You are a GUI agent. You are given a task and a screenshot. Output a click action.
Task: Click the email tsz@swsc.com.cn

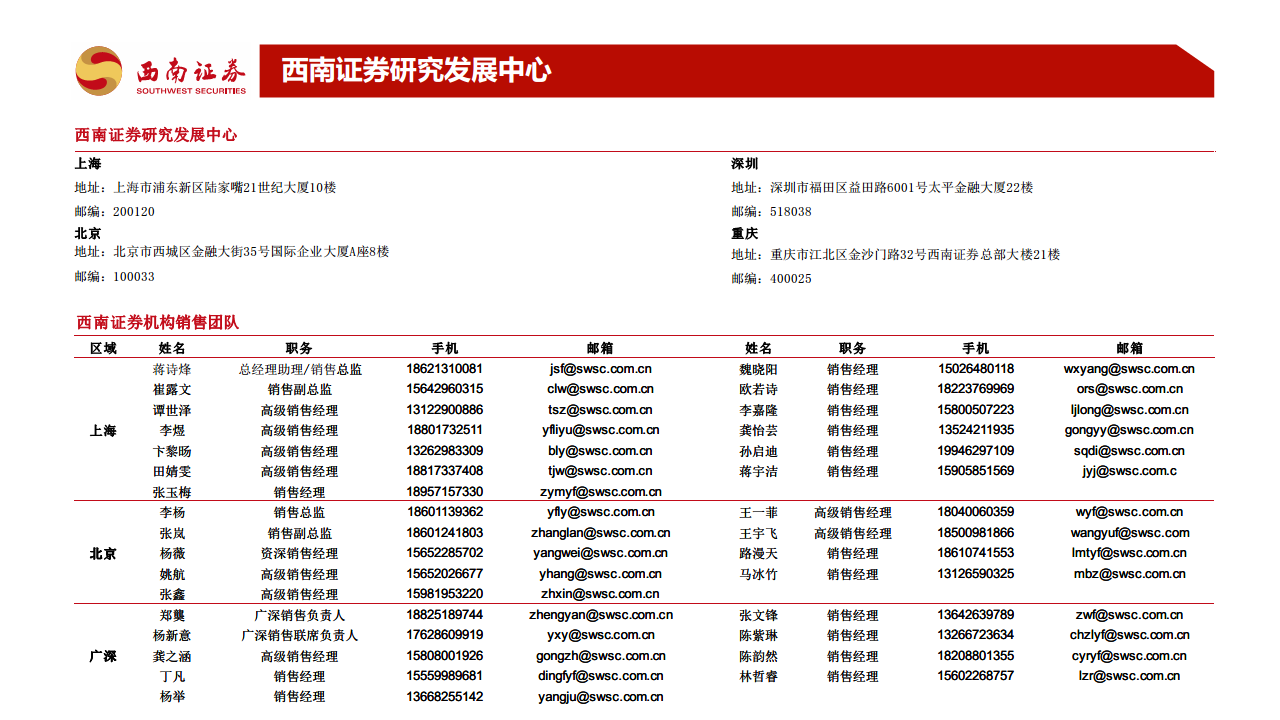(x=600, y=410)
